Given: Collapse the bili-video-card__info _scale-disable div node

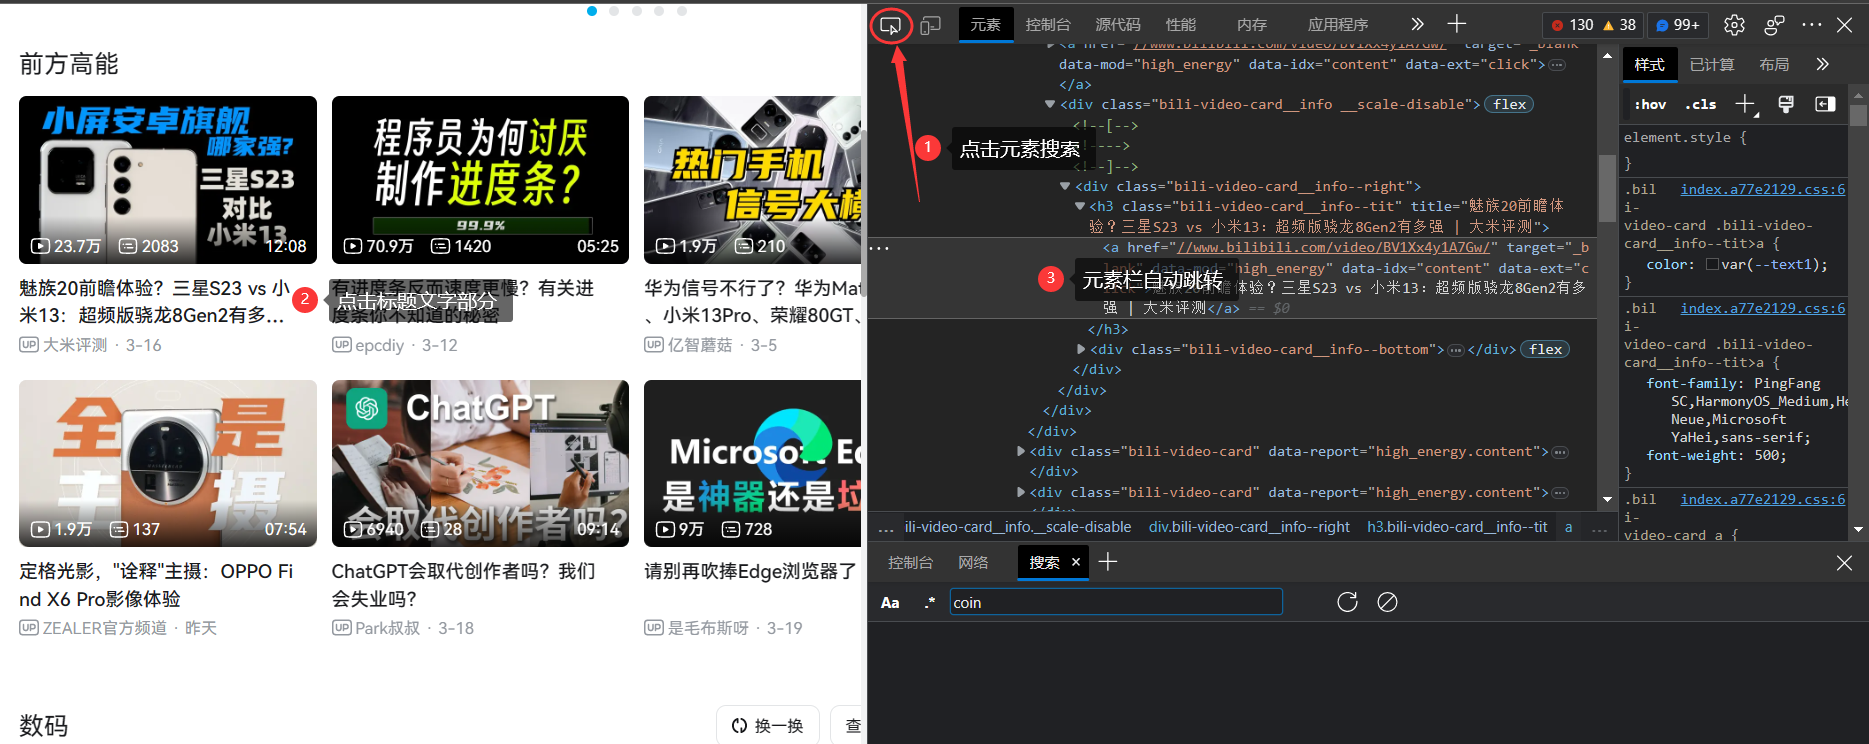Looking at the screenshot, I should 1050,105.
